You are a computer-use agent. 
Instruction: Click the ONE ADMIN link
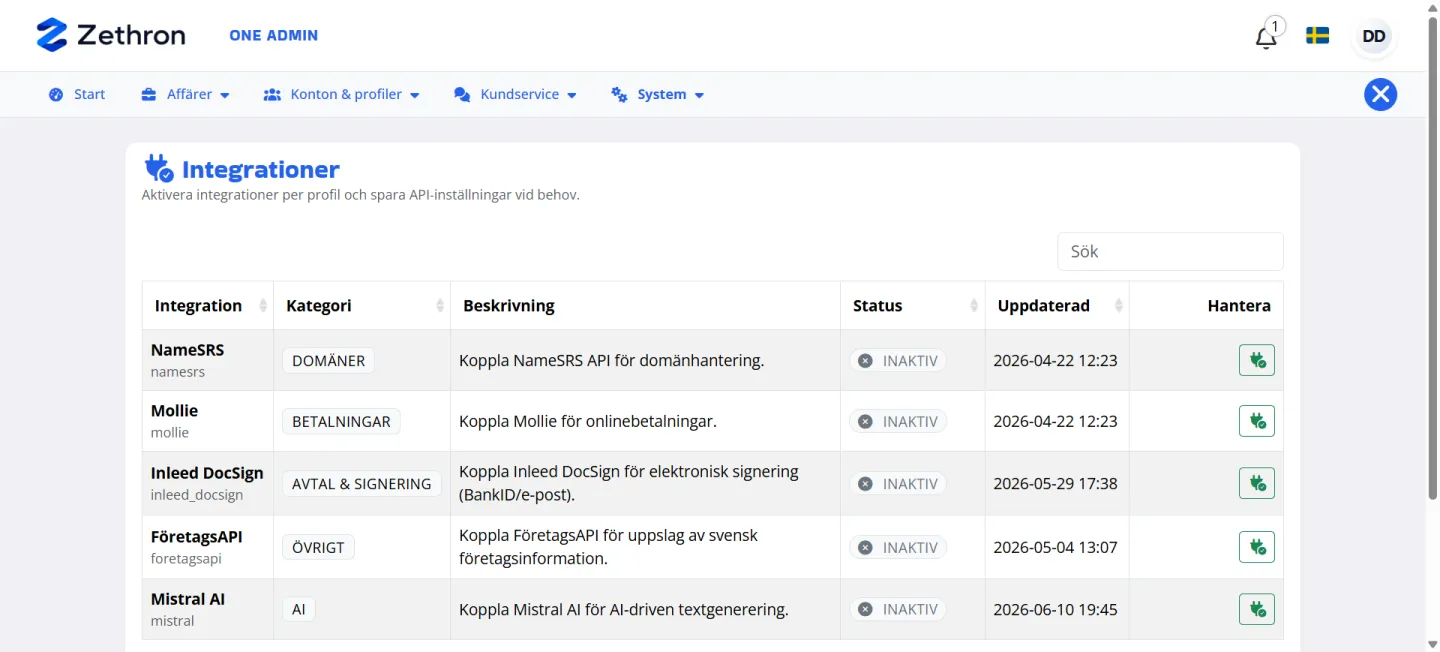pos(273,35)
